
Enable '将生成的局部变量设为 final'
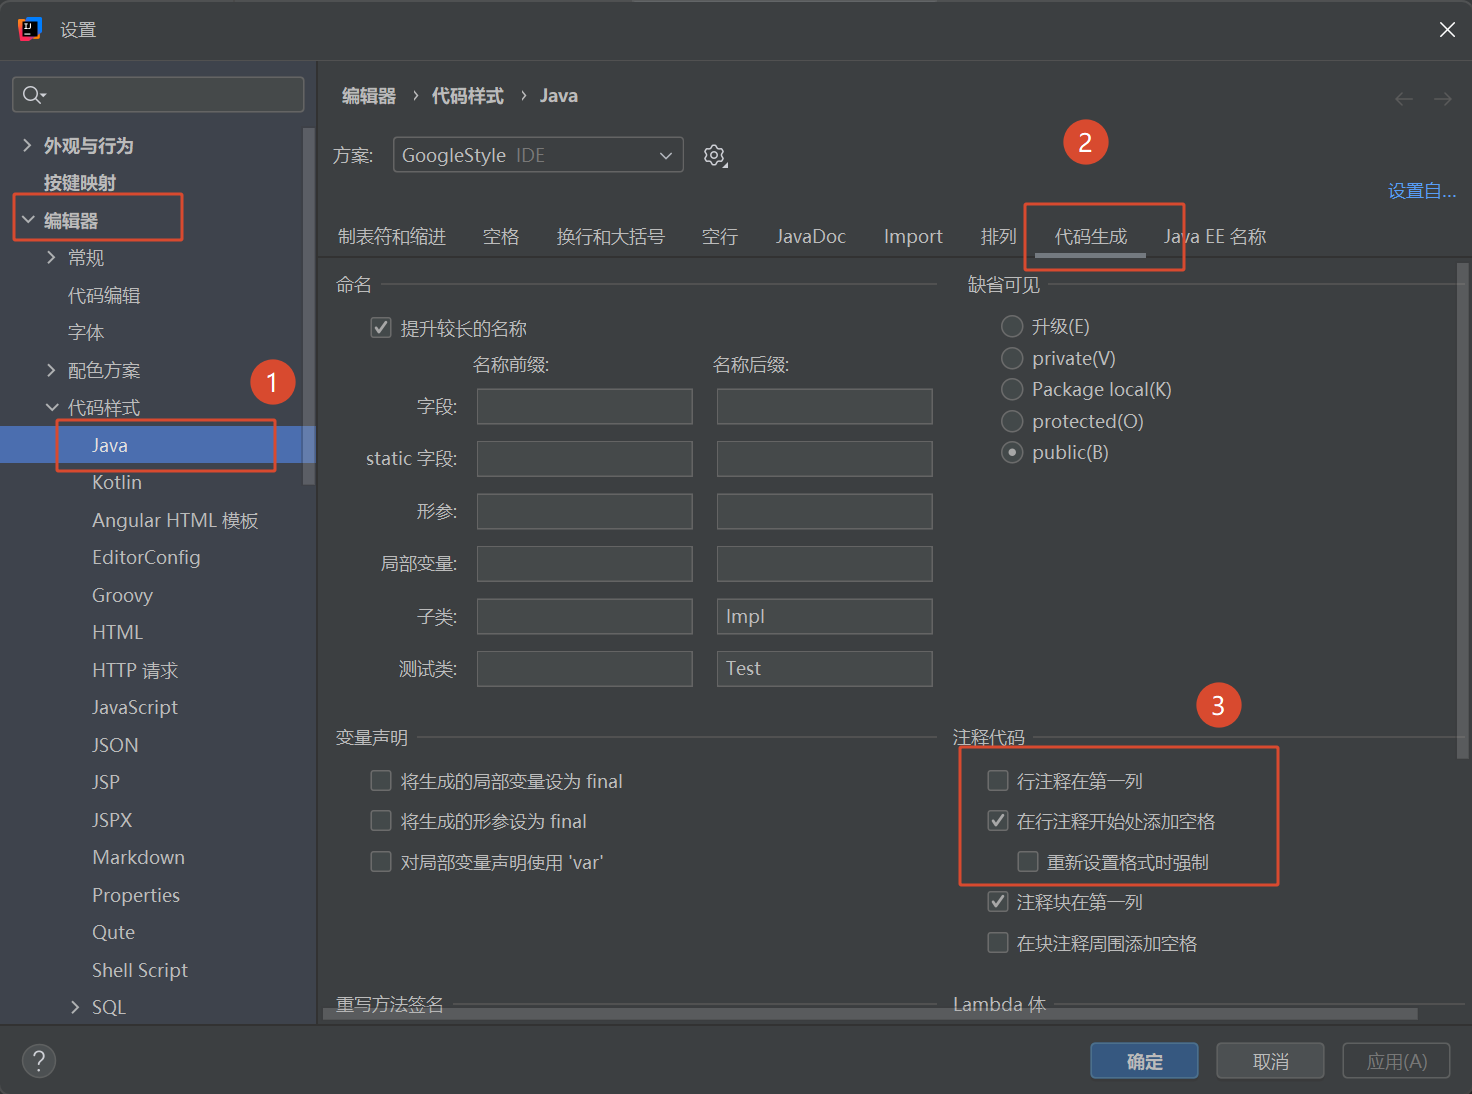tap(381, 780)
